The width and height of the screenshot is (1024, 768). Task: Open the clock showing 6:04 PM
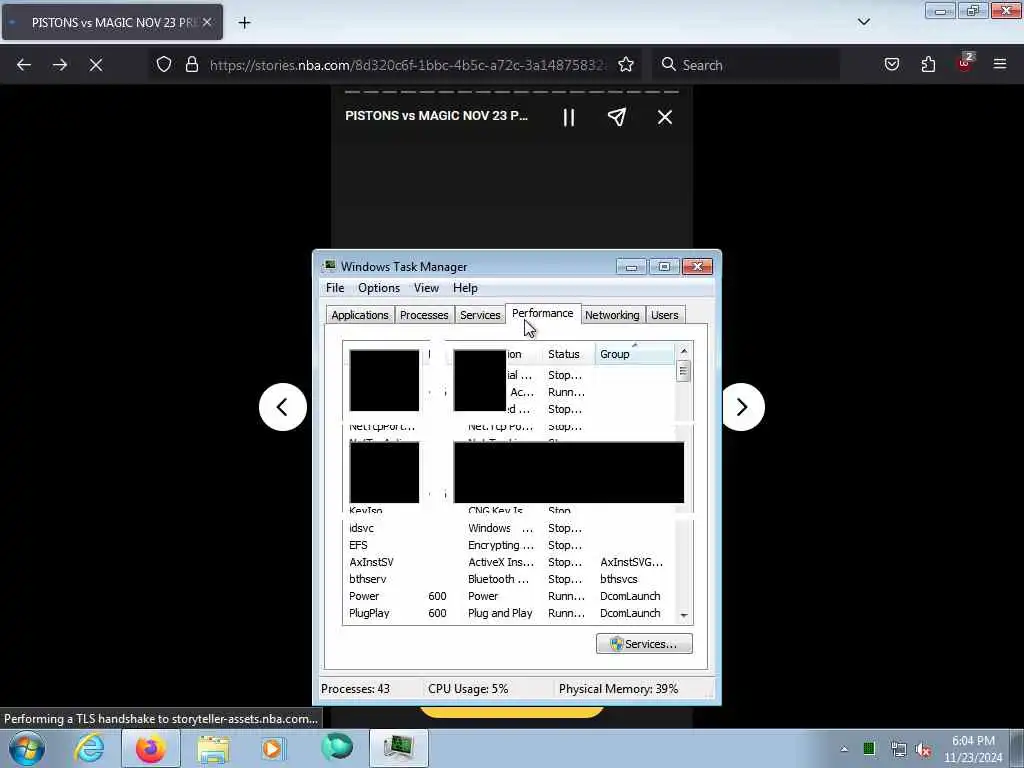tap(973, 748)
